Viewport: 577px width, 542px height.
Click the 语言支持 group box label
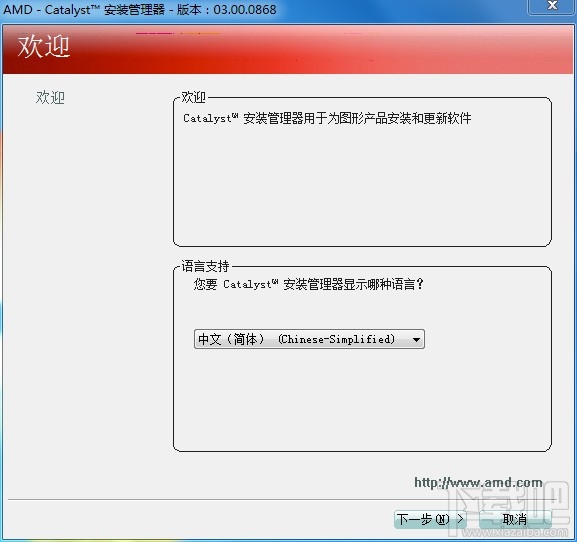(x=205, y=266)
